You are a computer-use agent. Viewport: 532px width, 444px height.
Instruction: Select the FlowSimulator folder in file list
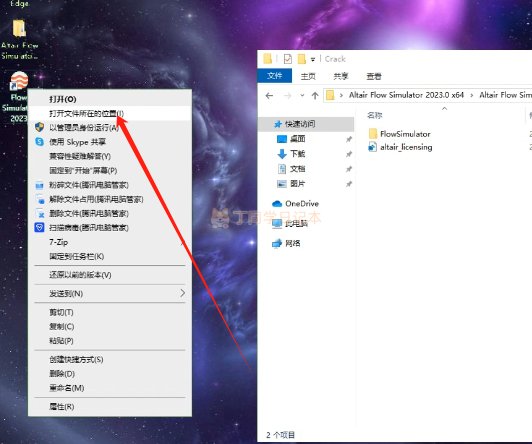(x=405, y=134)
